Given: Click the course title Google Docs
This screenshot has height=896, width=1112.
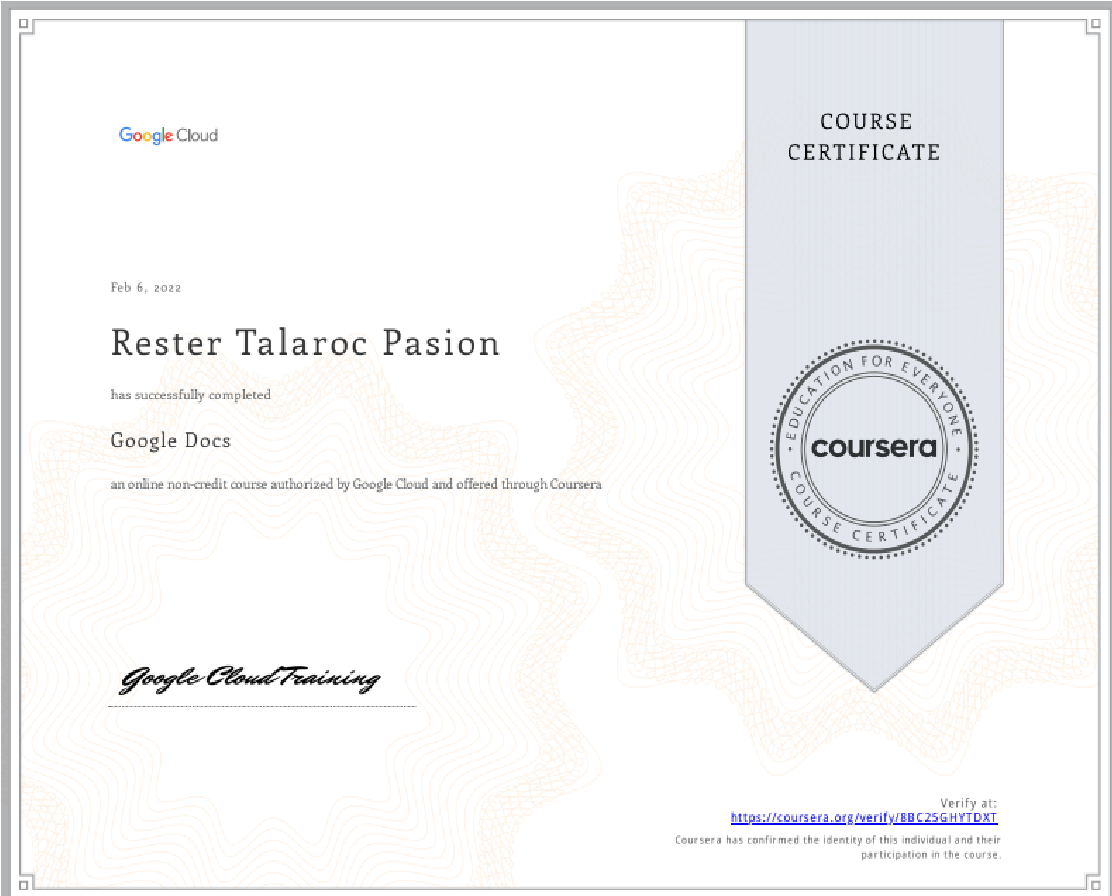Looking at the screenshot, I should coord(171,441).
